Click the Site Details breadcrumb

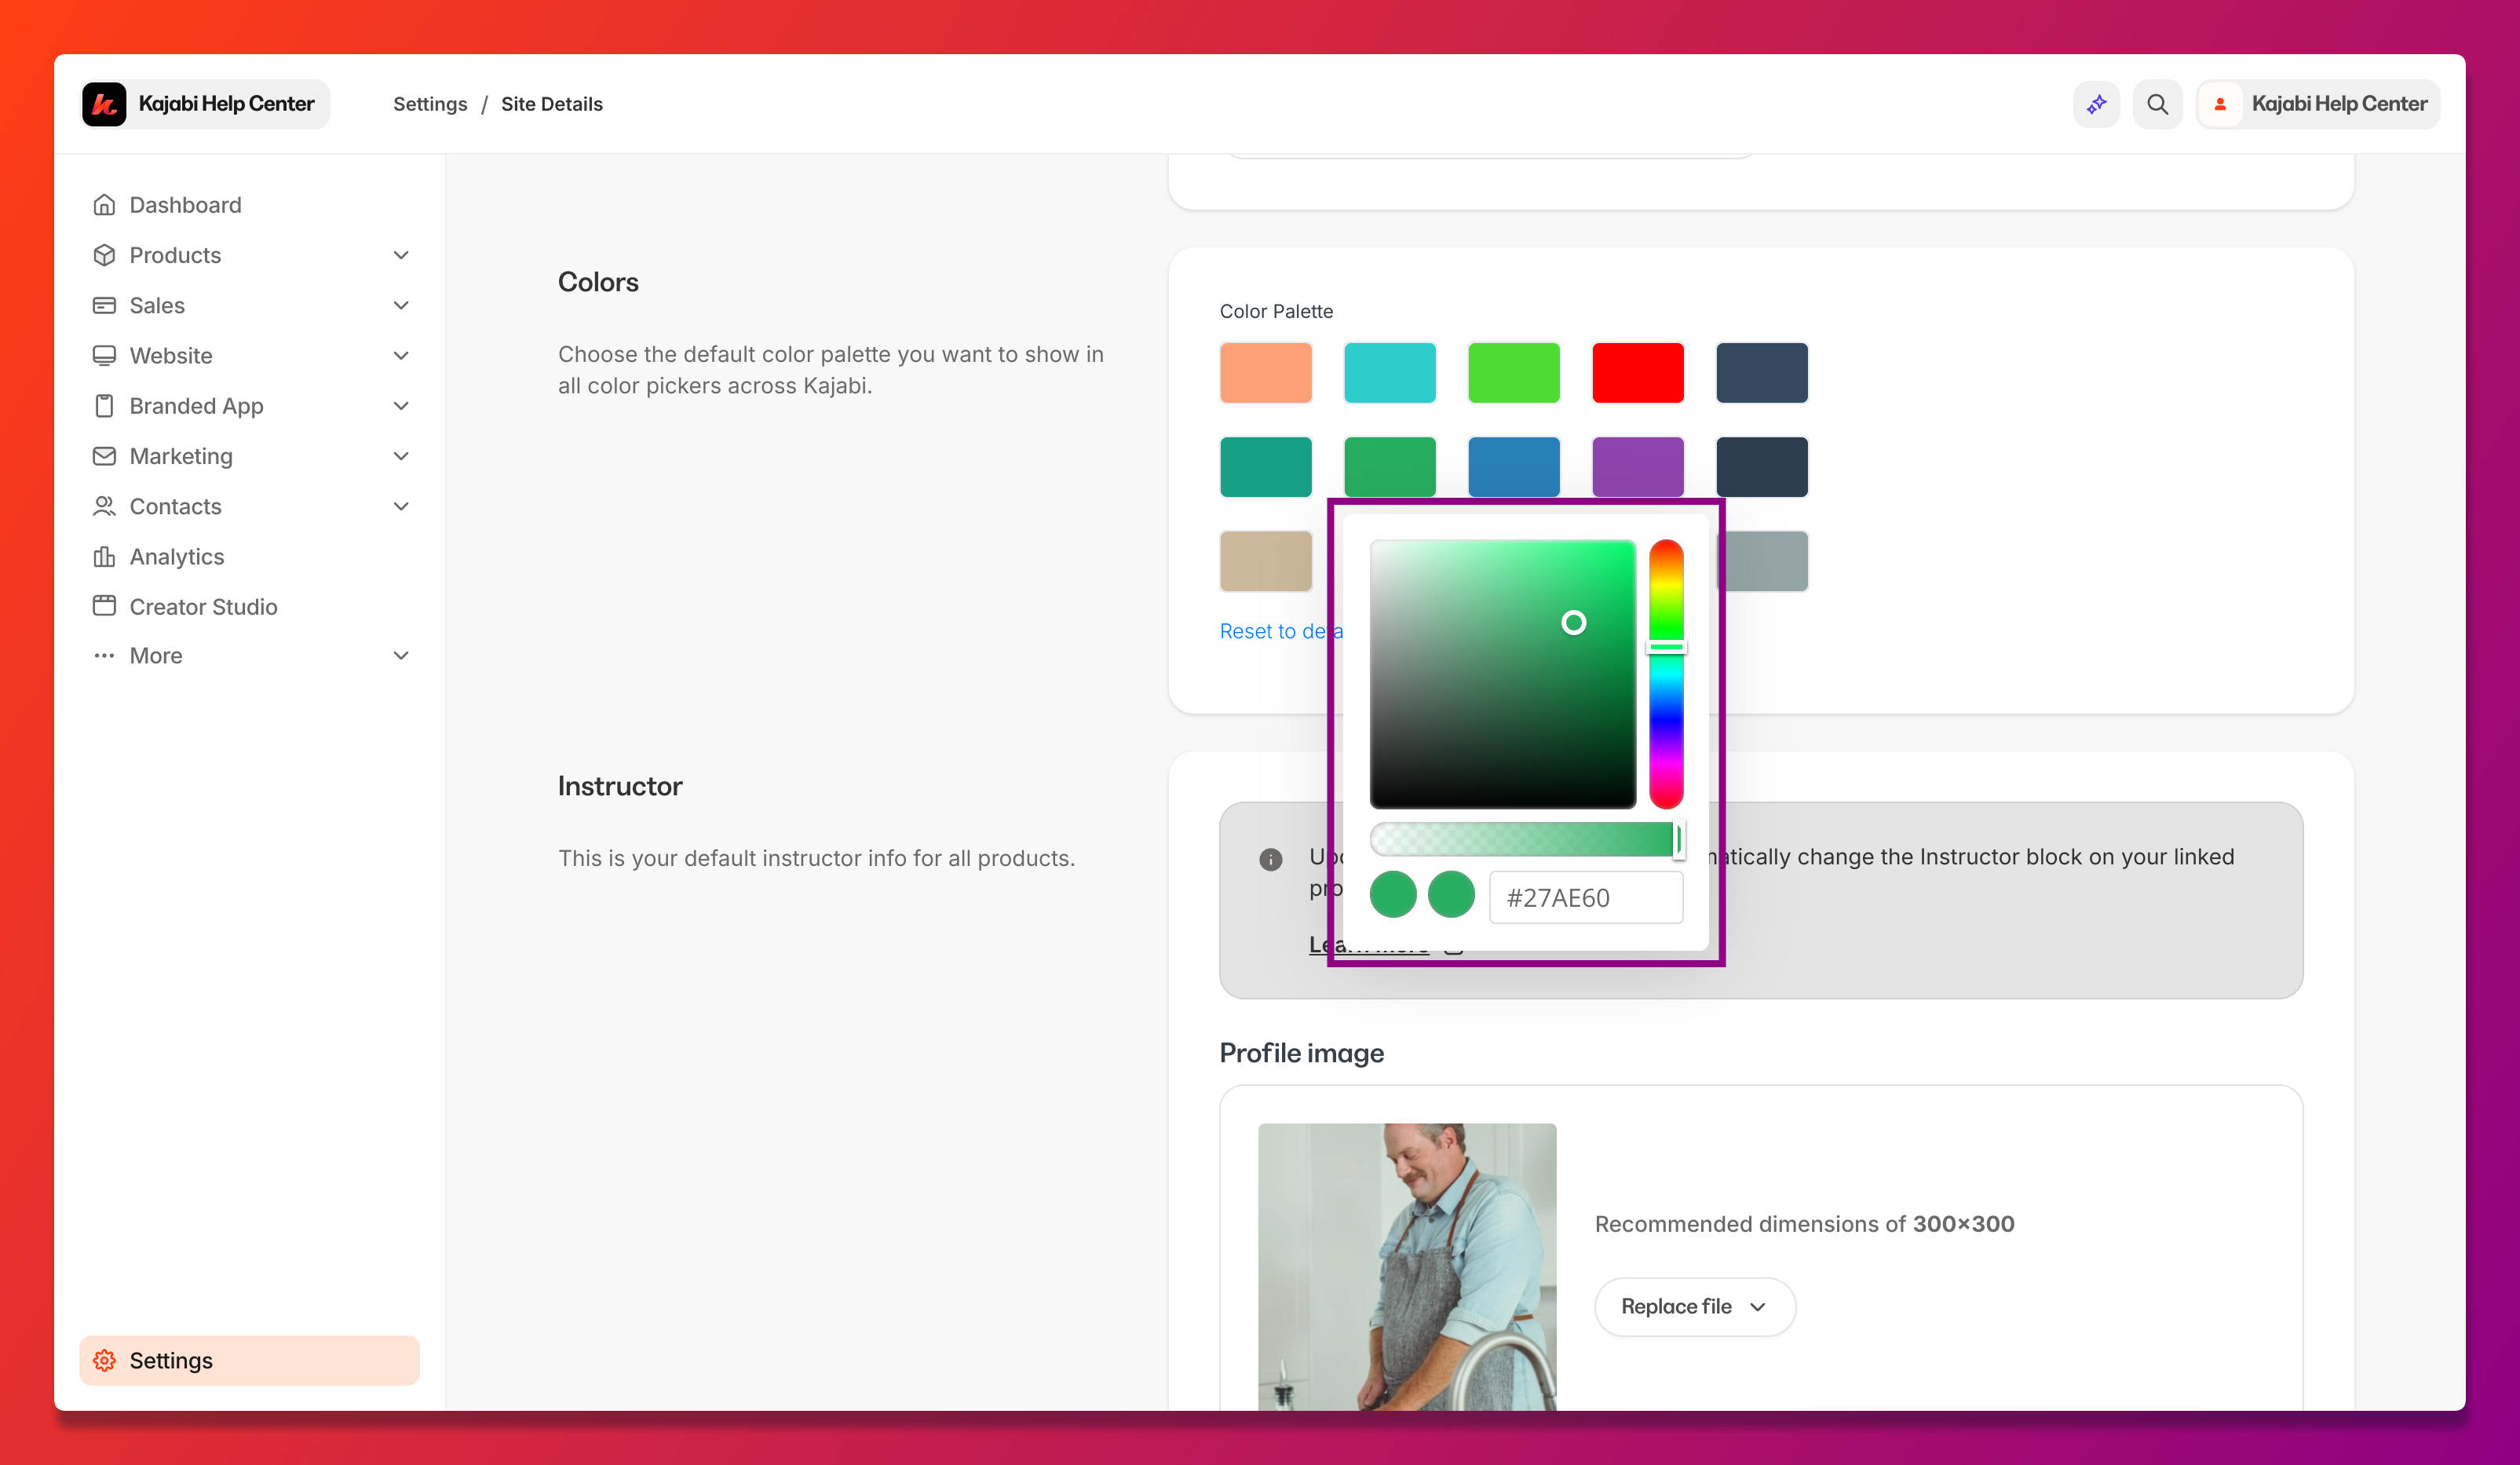pos(551,104)
